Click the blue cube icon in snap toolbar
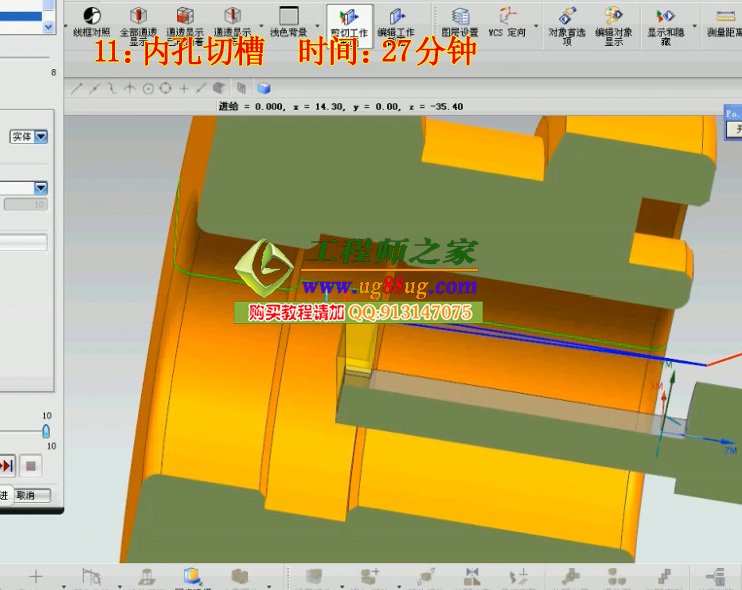The image size is (742, 590). click(x=264, y=88)
